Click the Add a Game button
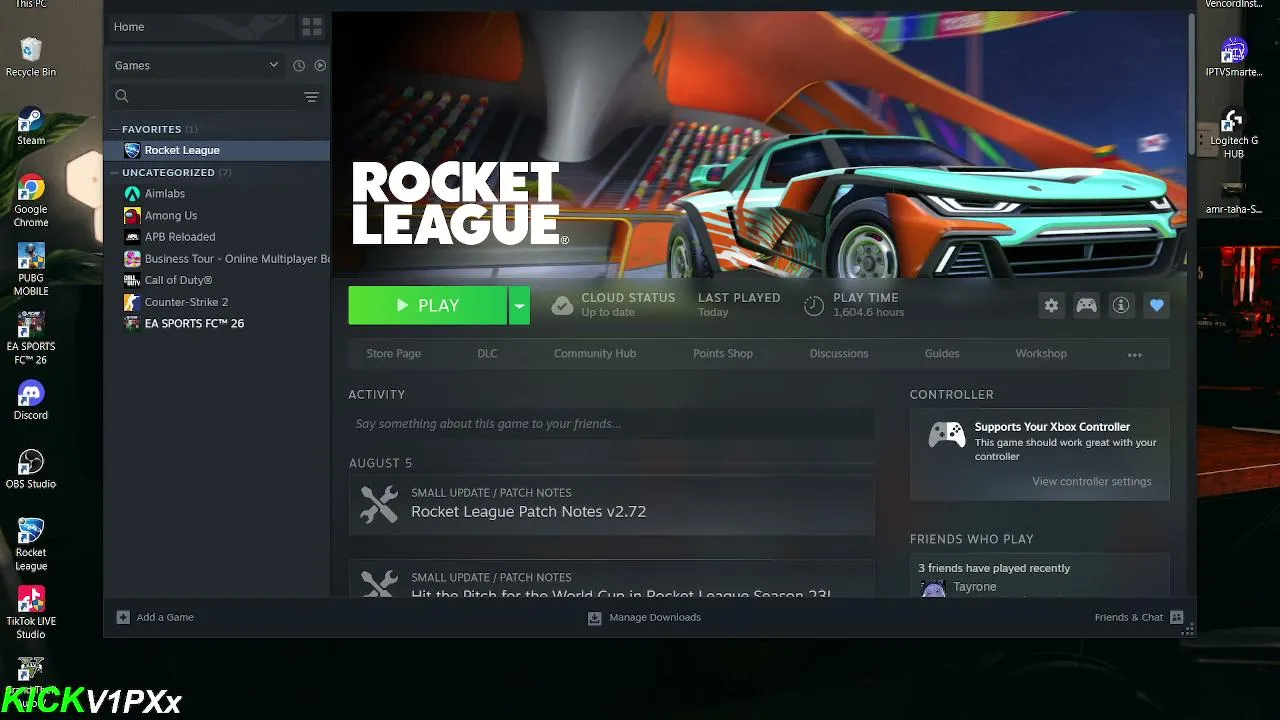This screenshot has width=1280, height=720. pyautogui.click(x=155, y=618)
